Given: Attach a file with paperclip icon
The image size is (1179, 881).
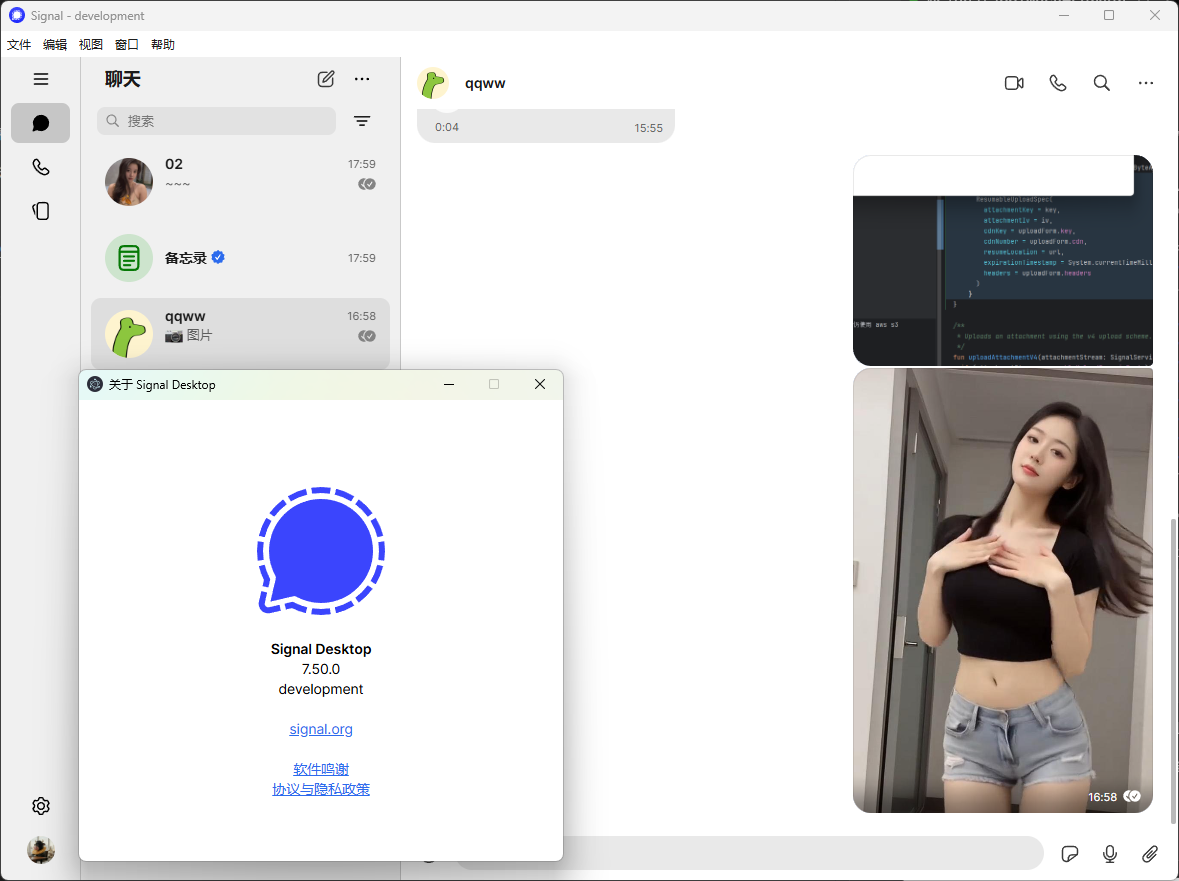Looking at the screenshot, I should [1150, 853].
